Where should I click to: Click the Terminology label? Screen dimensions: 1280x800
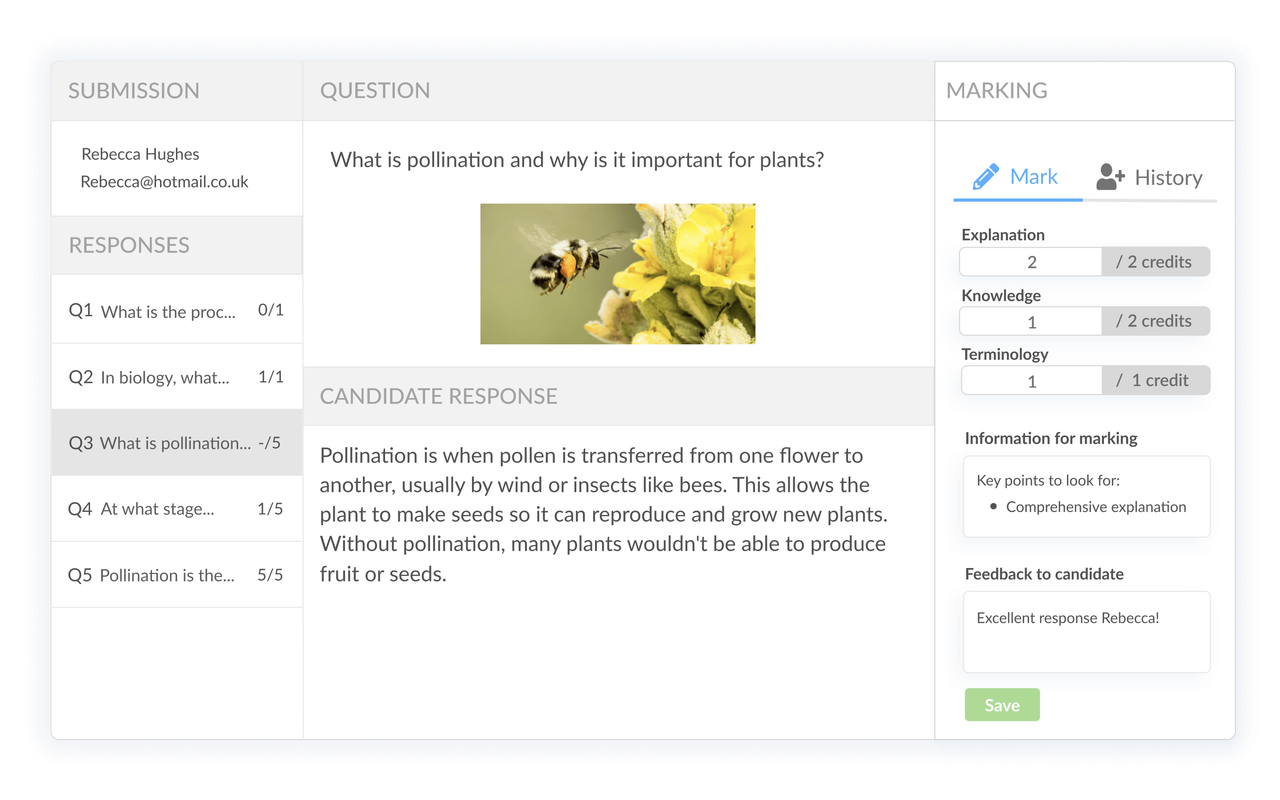(x=1005, y=354)
